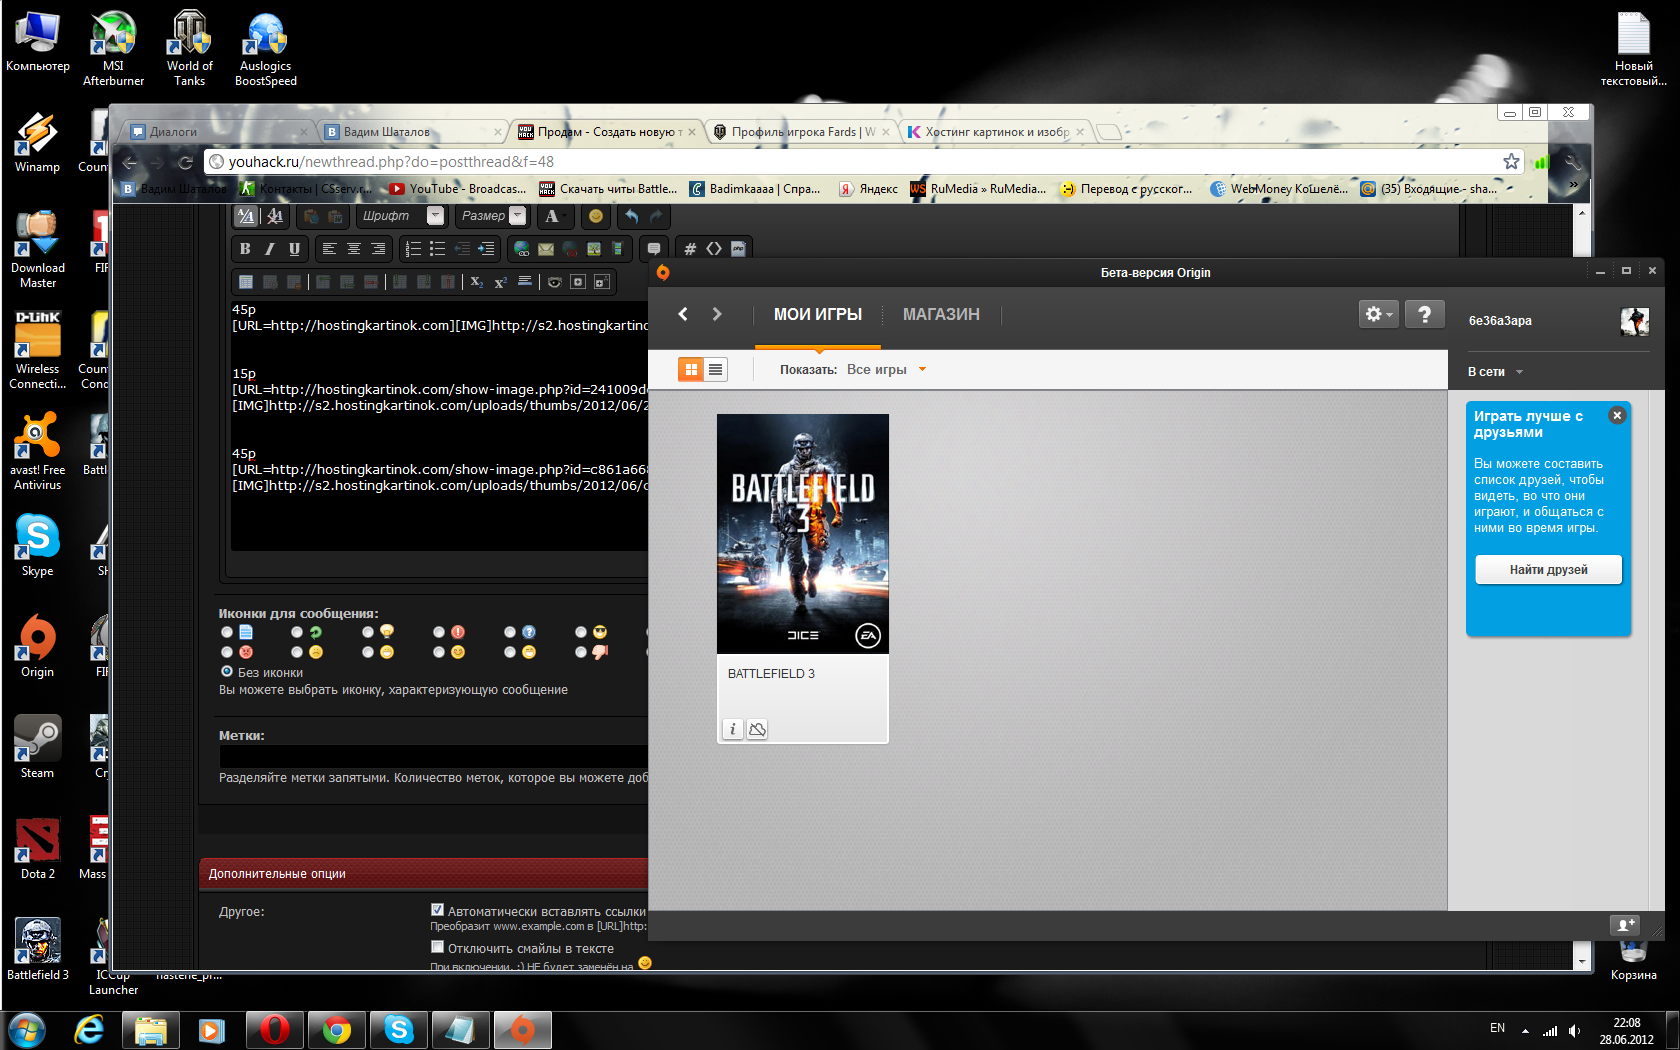Click the 'Найти друзей' button
The width and height of the screenshot is (1680, 1050).
[x=1548, y=570]
